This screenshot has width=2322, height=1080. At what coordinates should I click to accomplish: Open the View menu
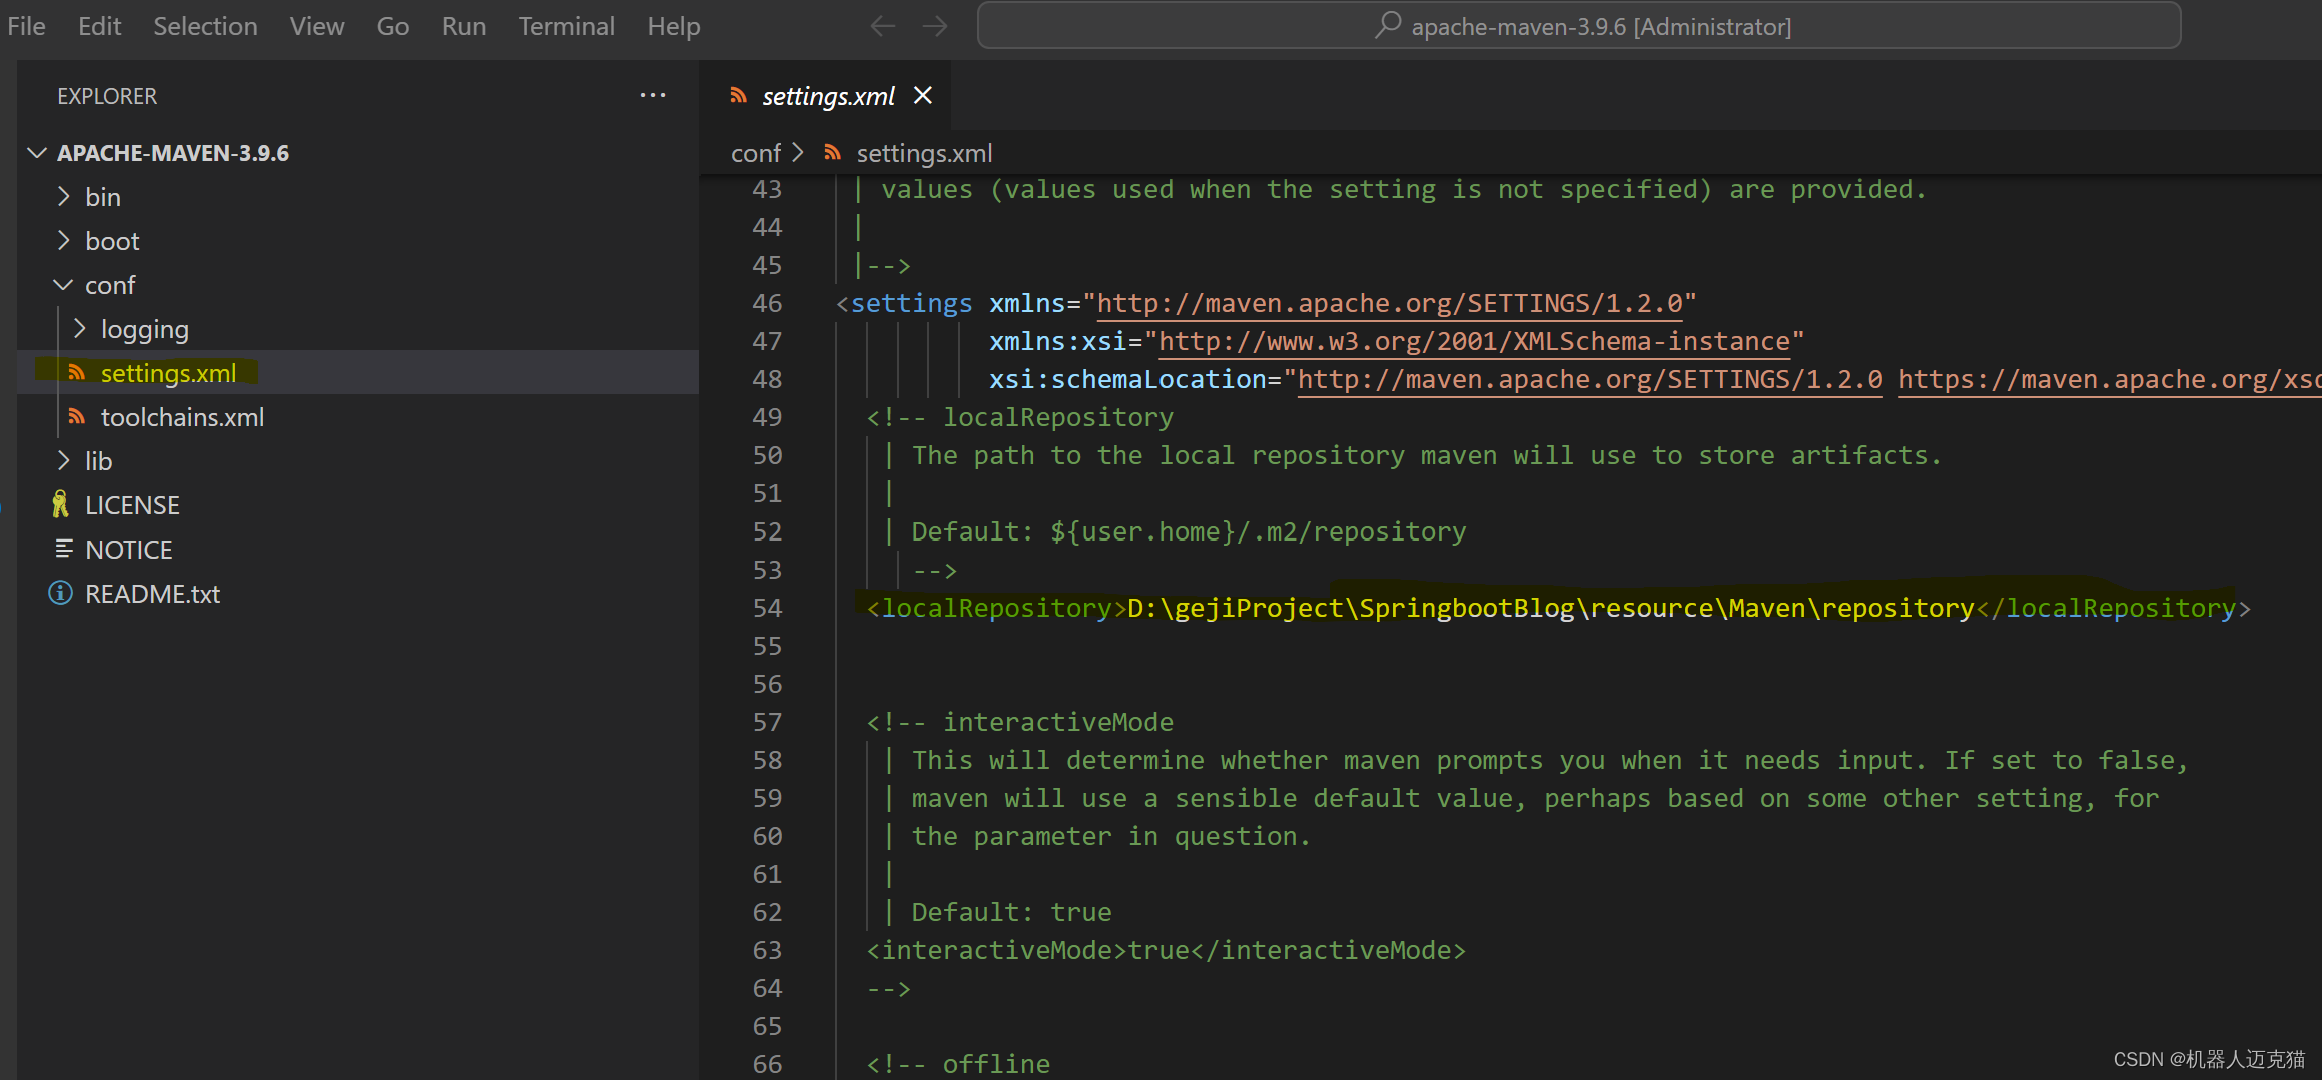pos(317,26)
